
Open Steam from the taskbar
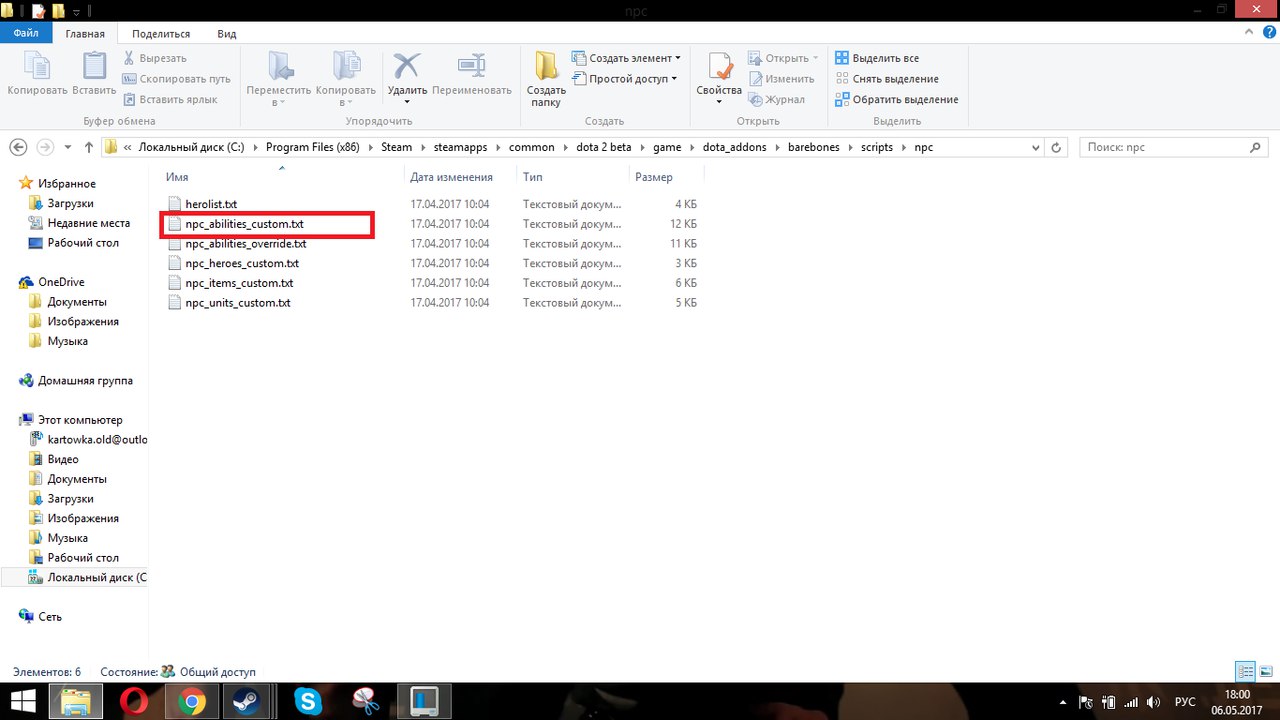(x=243, y=701)
